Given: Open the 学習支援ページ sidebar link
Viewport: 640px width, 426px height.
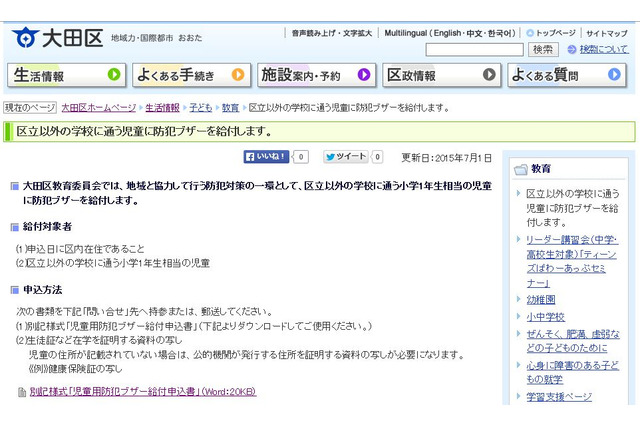Looking at the screenshot, I should (x=559, y=397).
